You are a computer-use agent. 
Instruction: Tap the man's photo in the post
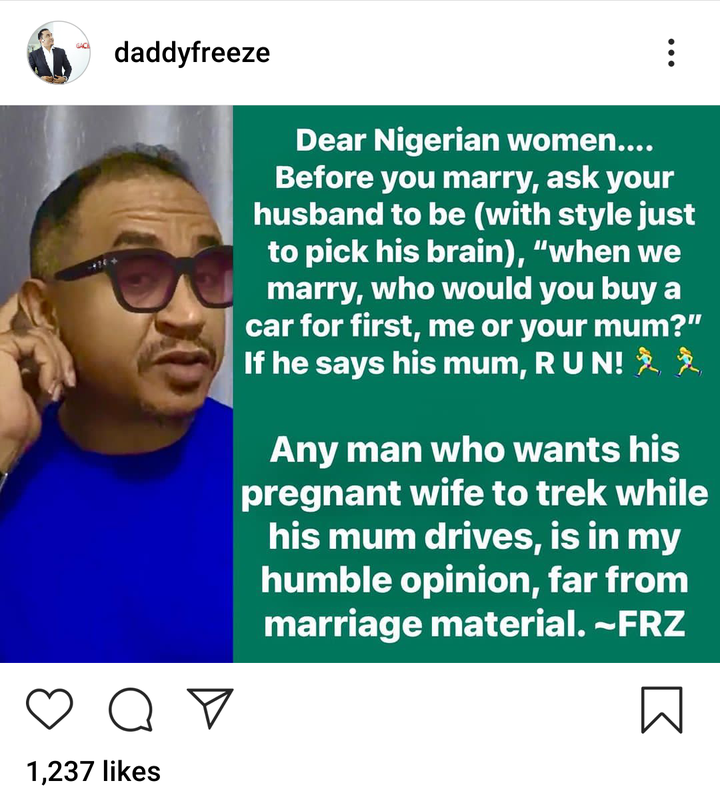pos(116,384)
